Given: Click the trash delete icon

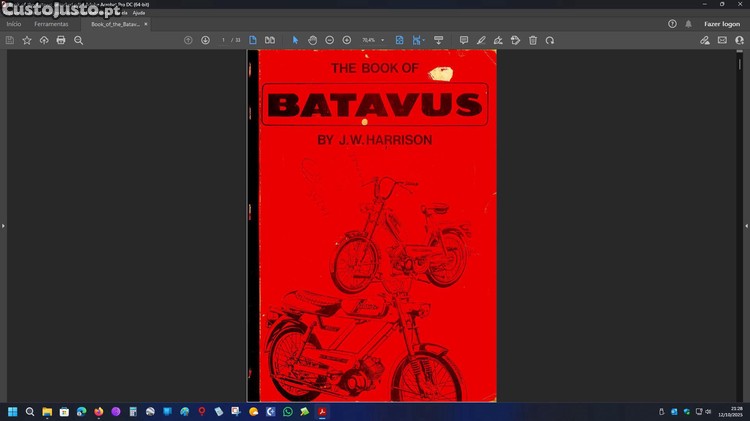Looking at the screenshot, I should pyautogui.click(x=533, y=40).
